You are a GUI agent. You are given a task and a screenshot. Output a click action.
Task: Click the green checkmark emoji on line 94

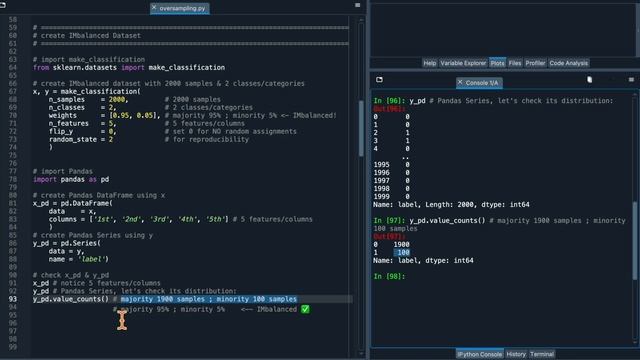305,309
